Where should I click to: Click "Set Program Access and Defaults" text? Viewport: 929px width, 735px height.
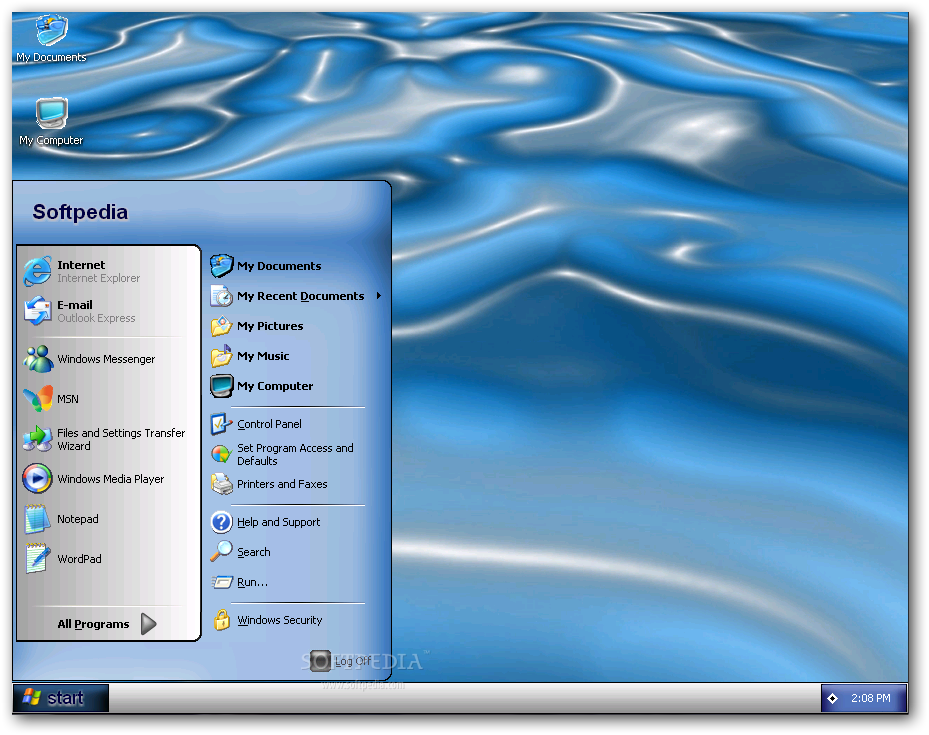pyautogui.click(x=295, y=454)
